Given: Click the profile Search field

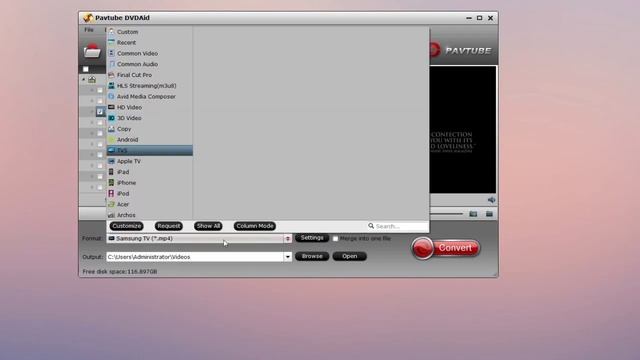Looking at the screenshot, I should (398, 226).
